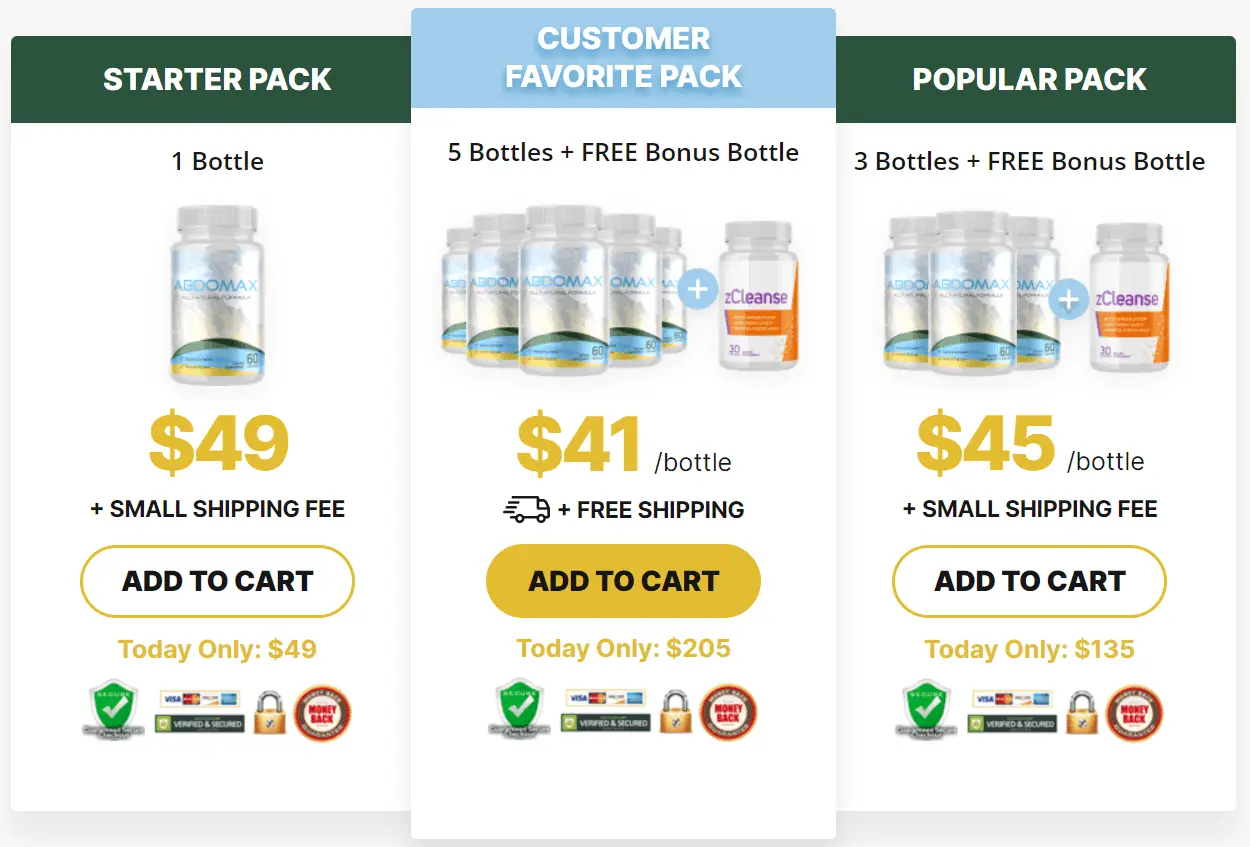The height and width of the screenshot is (847, 1250).
Task: Select the Popular Pack header
Action: click(1029, 79)
